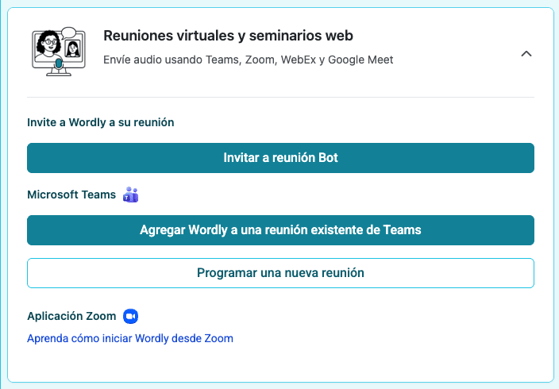Click the Zoom camera logo icon

pyautogui.click(x=130, y=316)
